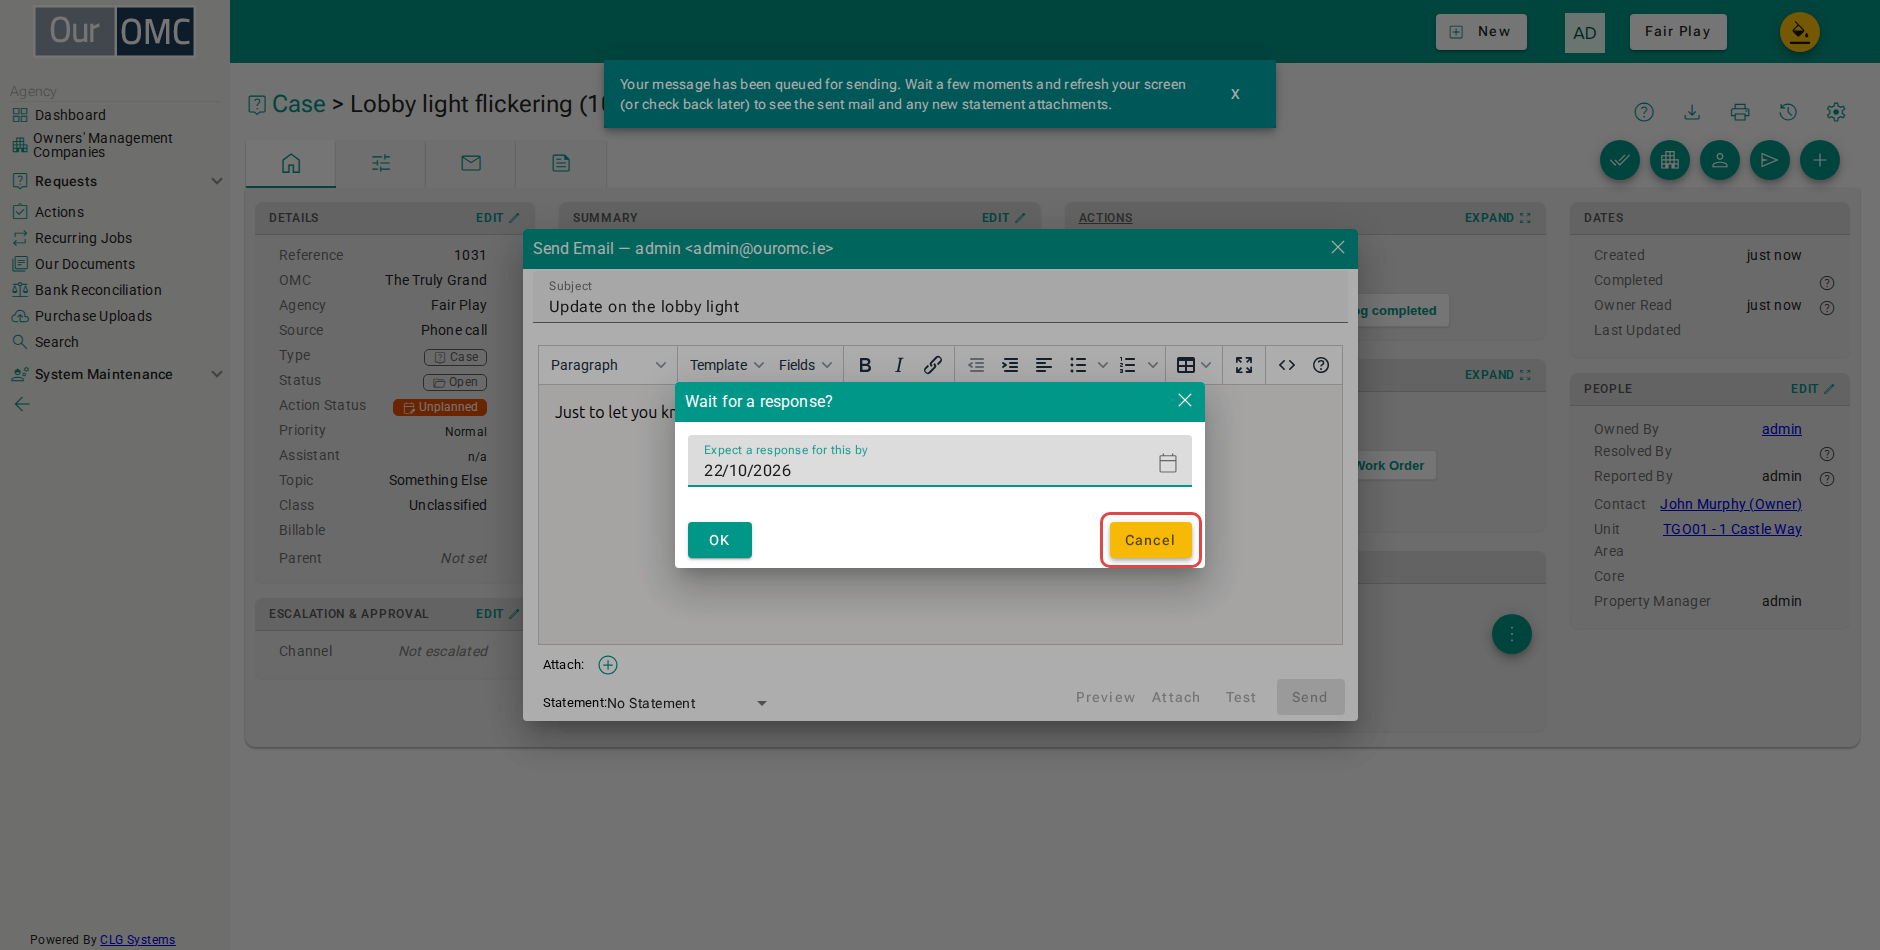The image size is (1880, 950).
Task: Click the New button in the top bar
Action: 1481,32
